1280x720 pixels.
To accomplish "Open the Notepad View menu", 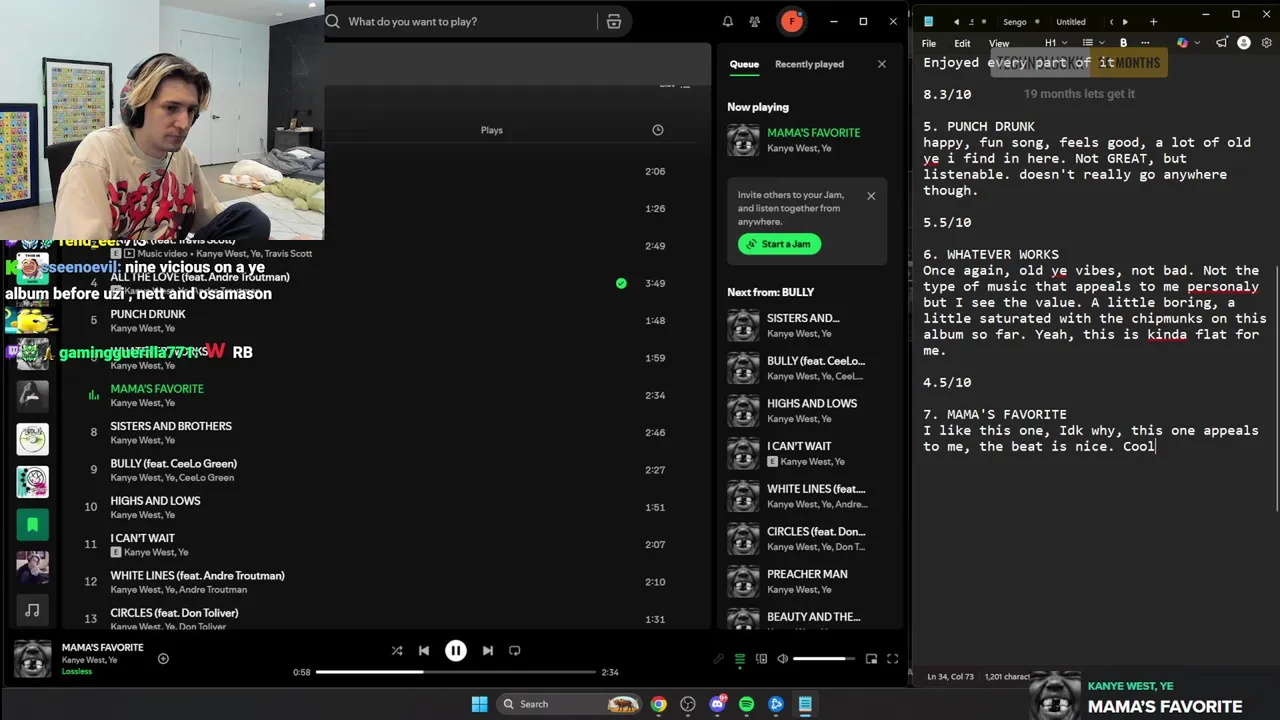I will point(999,43).
